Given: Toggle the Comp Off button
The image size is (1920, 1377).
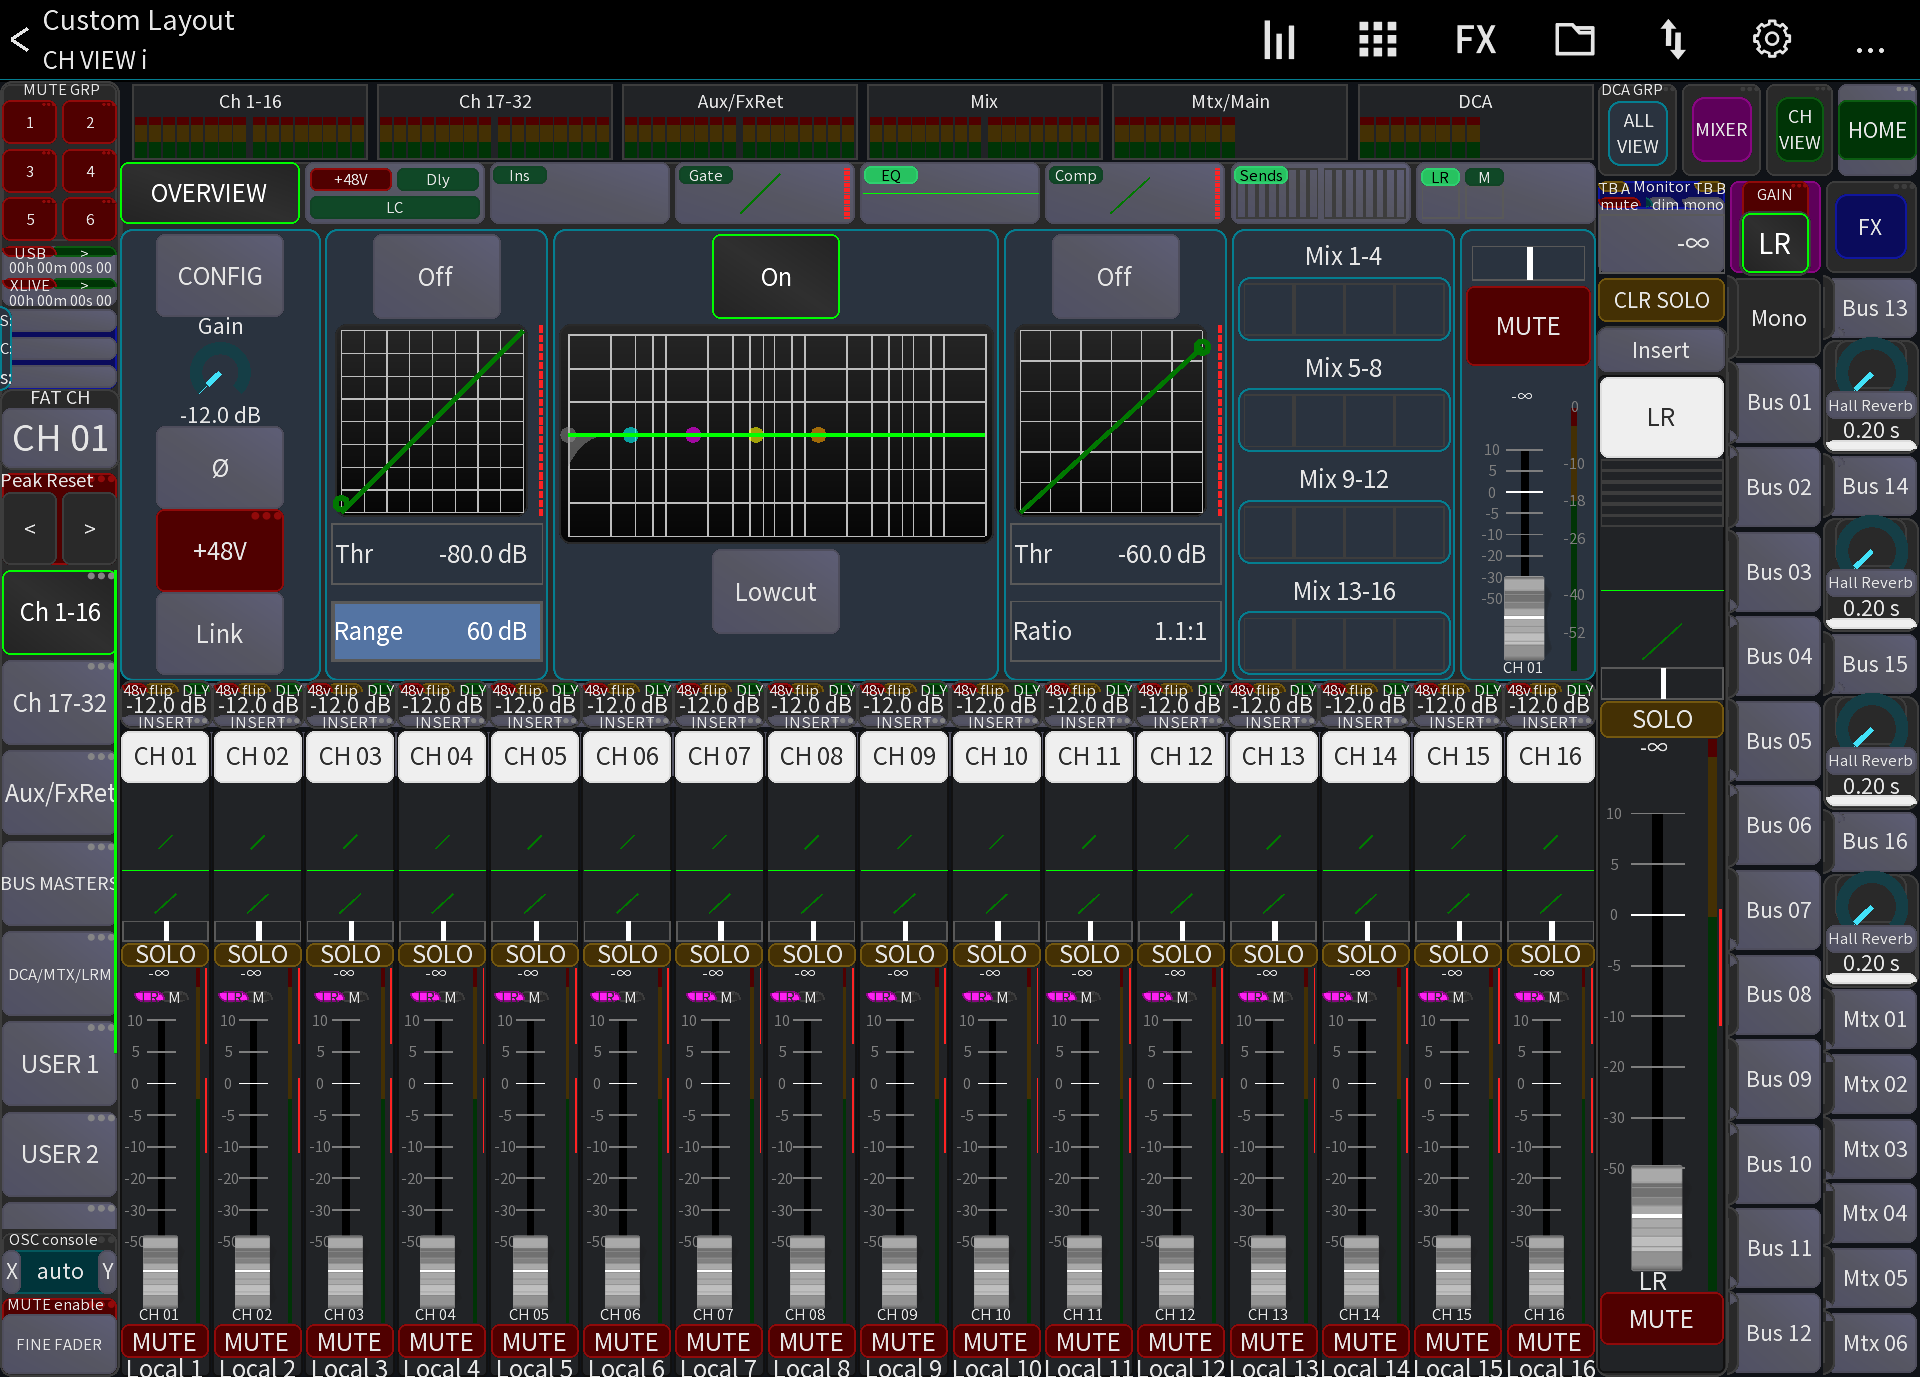Looking at the screenshot, I should click(1114, 277).
